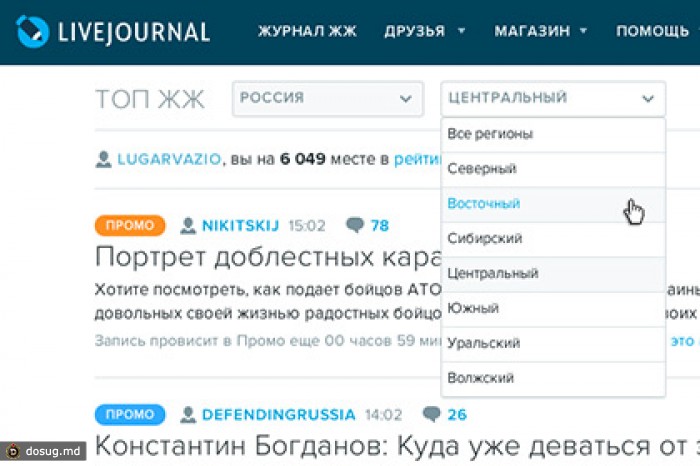Image resolution: width=700 pixels, height=466 pixels.
Task: Open the LUGARVAZIO profile link
Action: point(169,159)
